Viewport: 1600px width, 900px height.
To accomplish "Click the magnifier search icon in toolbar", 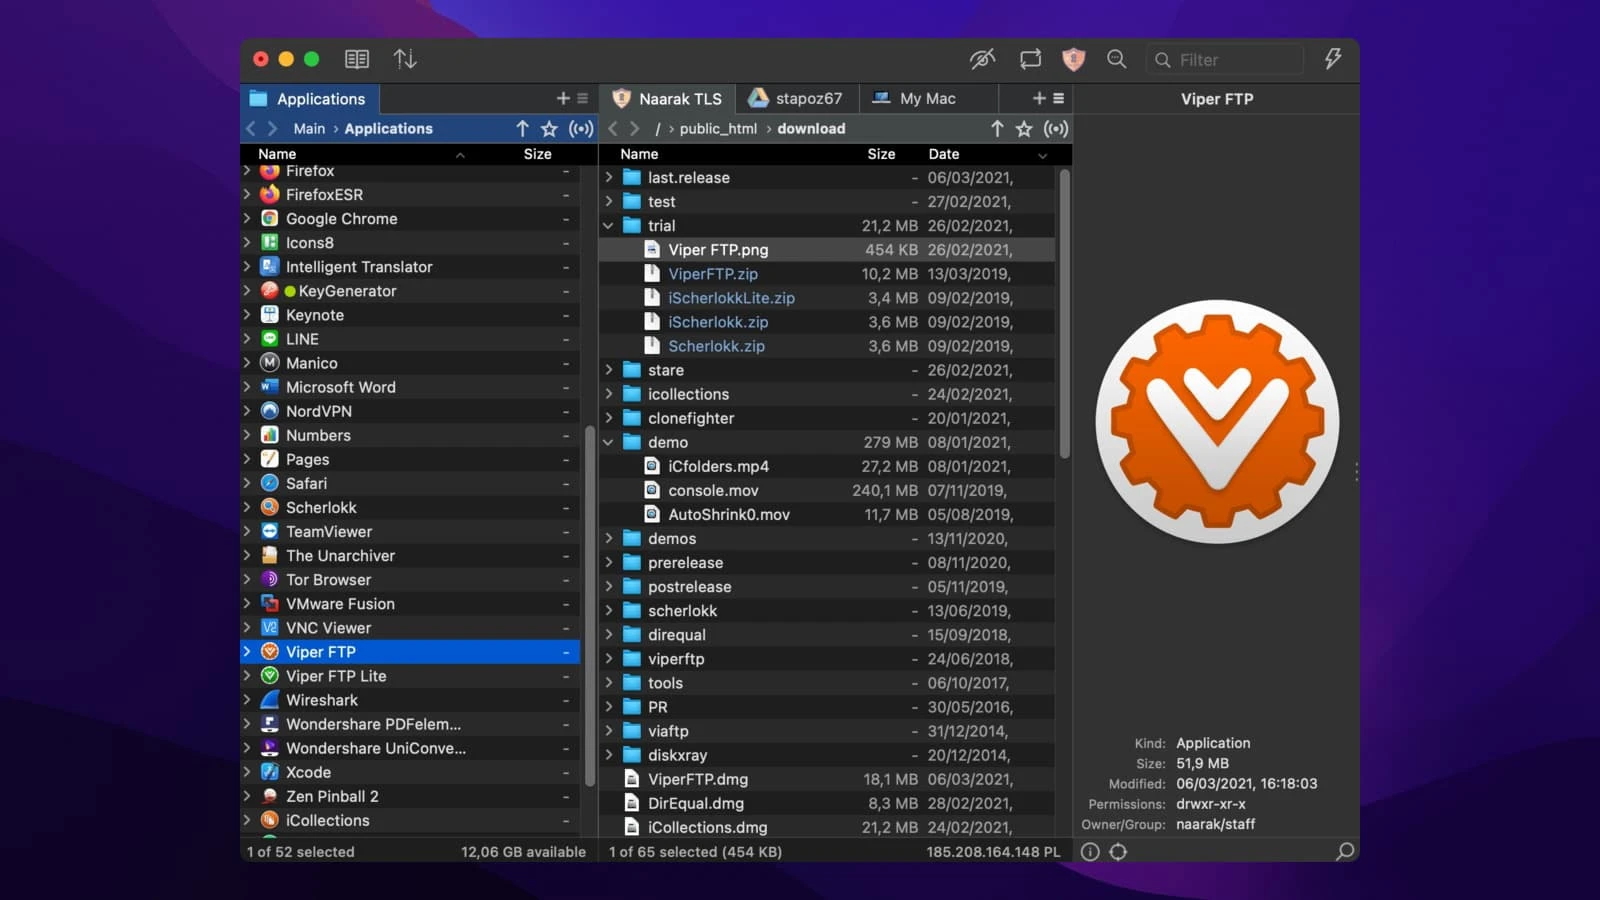I will coord(1117,59).
